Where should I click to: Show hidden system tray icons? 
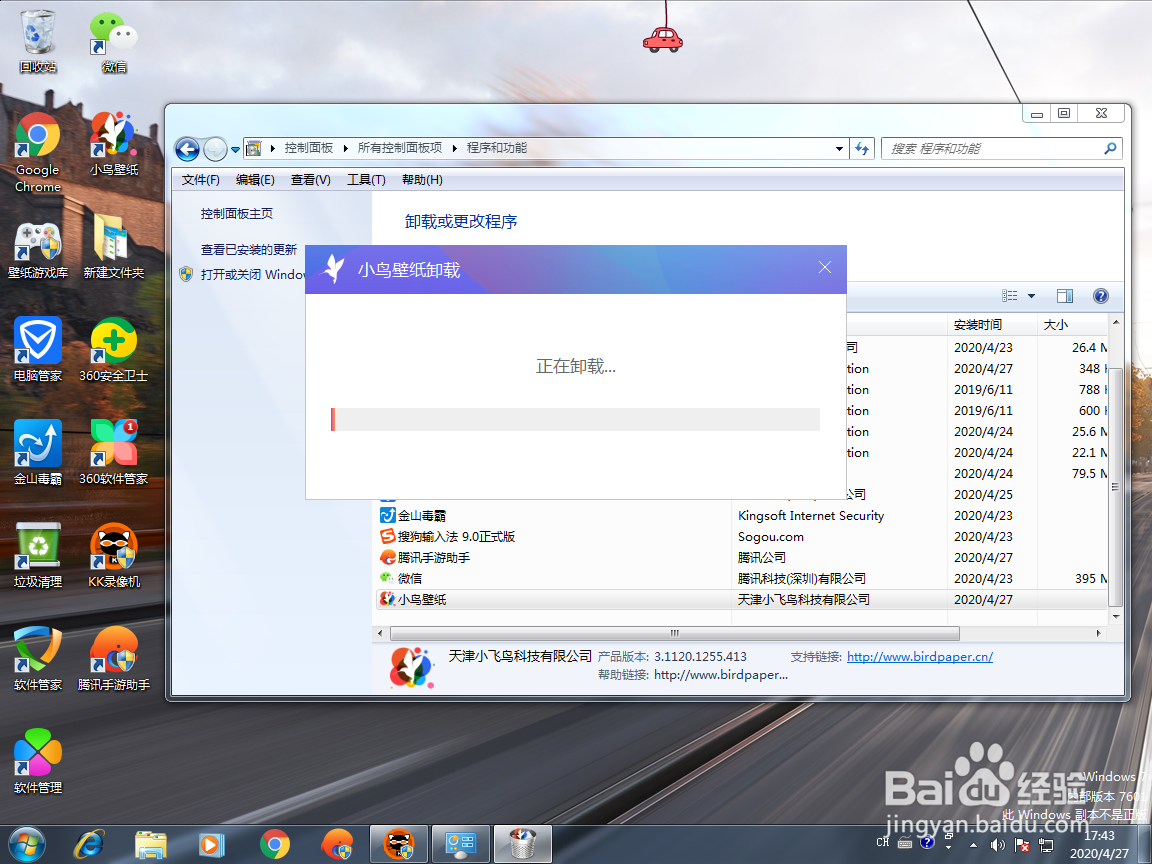point(973,845)
